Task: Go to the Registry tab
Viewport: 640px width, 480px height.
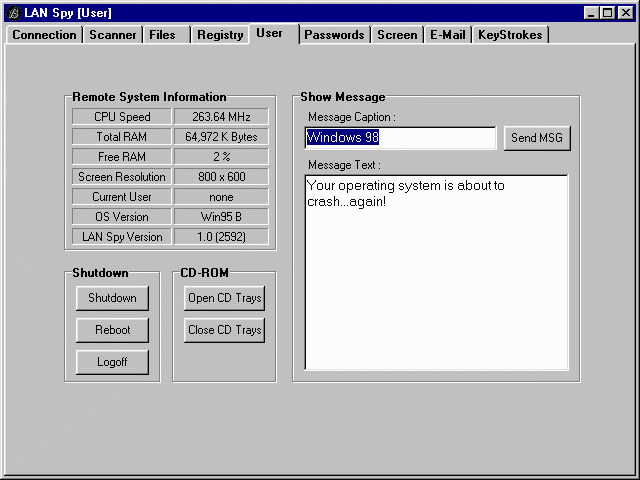Action: 220,35
